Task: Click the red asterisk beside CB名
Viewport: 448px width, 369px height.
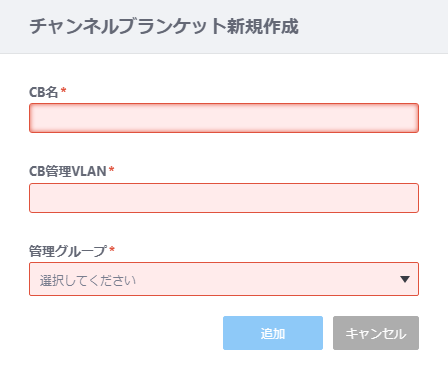Action: pos(63,90)
